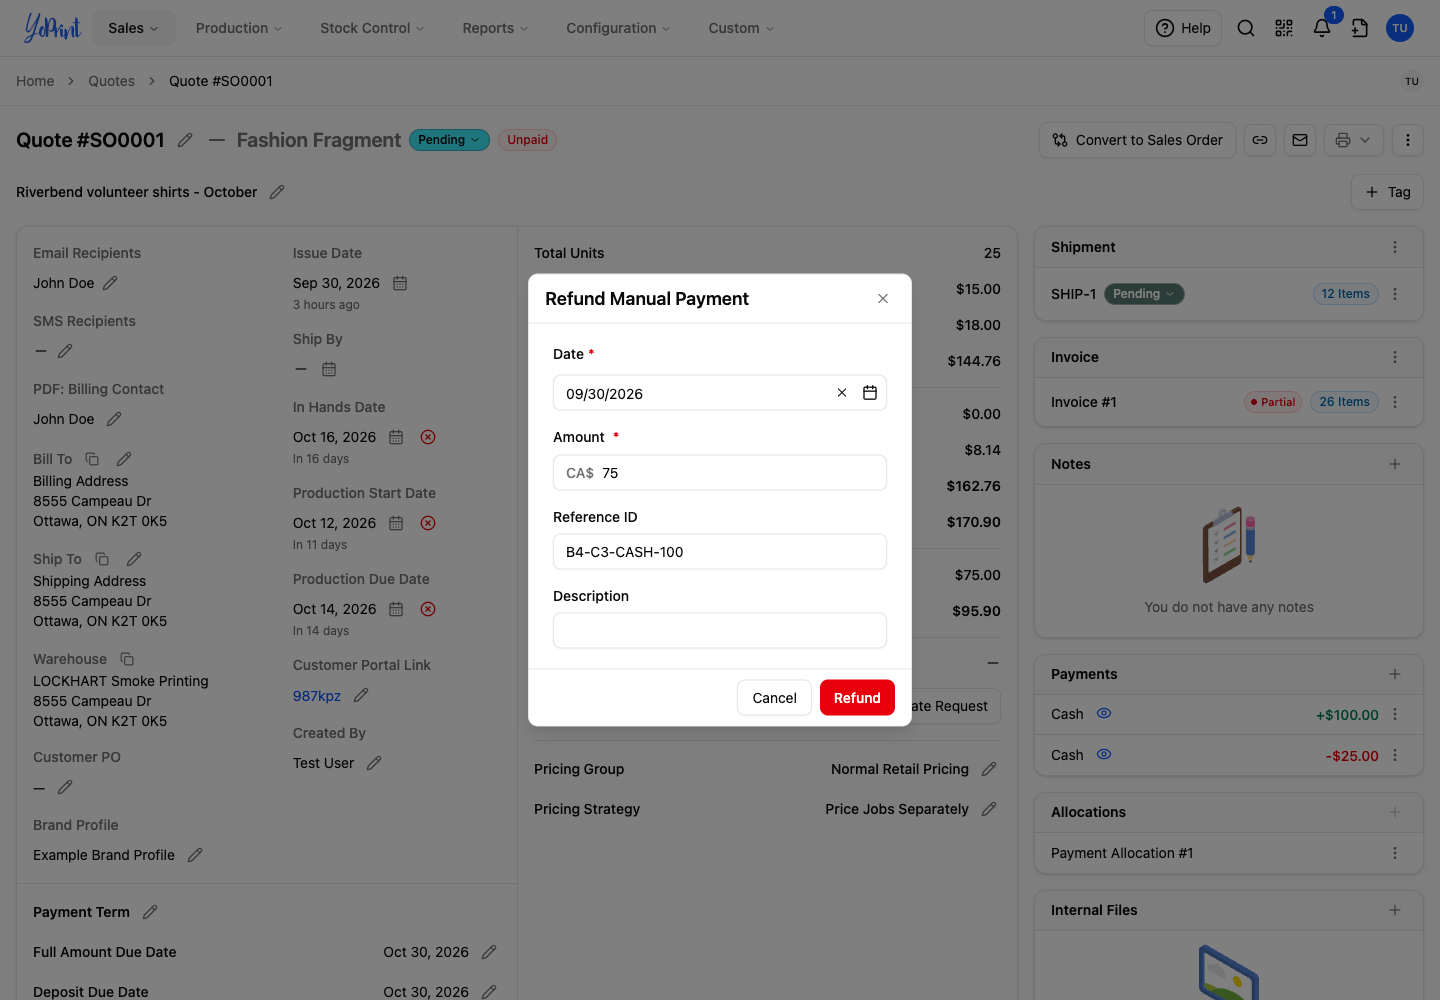Image resolution: width=1440 pixels, height=1000 pixels.
Task: Open the QR code scanner icon
Action: (1284, 28)
